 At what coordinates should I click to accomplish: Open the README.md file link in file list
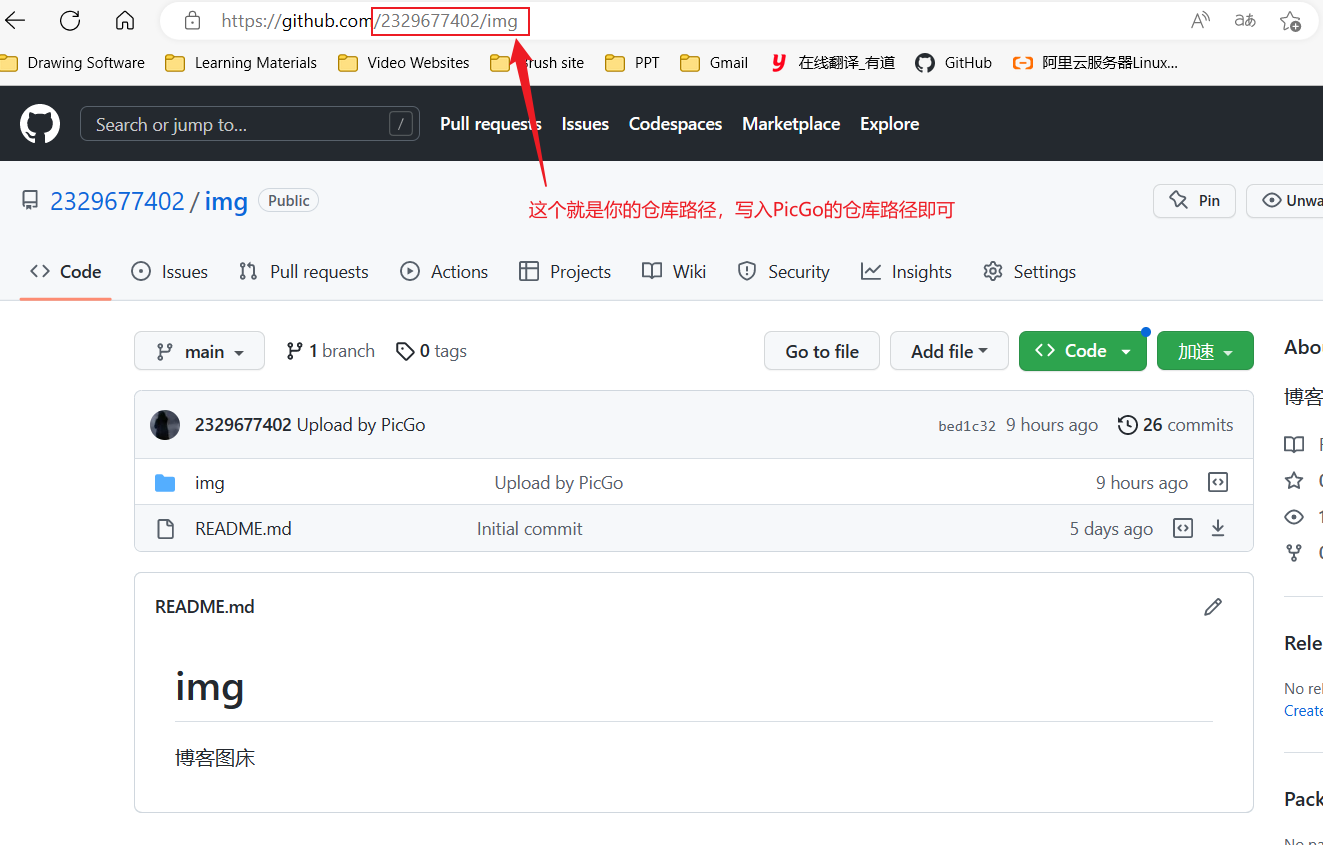tap(243, 529)
